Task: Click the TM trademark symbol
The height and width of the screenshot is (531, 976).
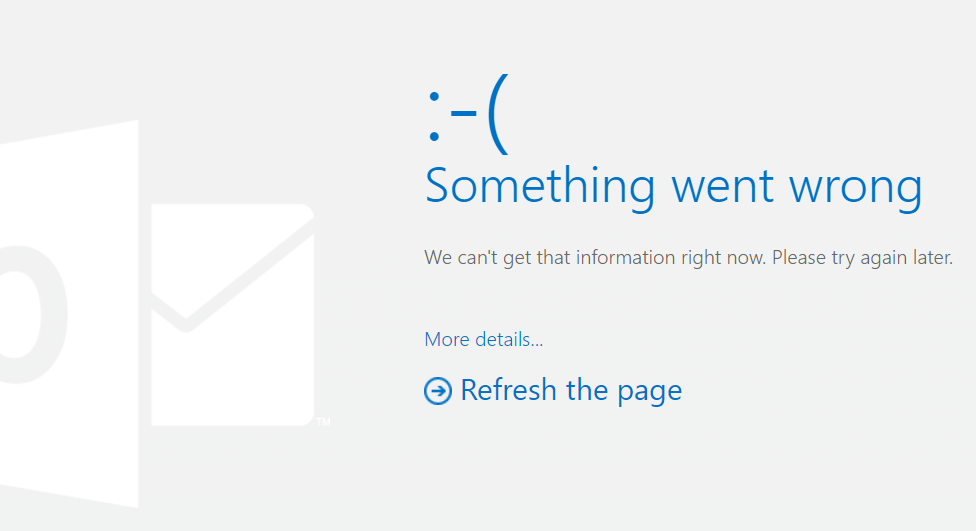Action: click(323, 422)
